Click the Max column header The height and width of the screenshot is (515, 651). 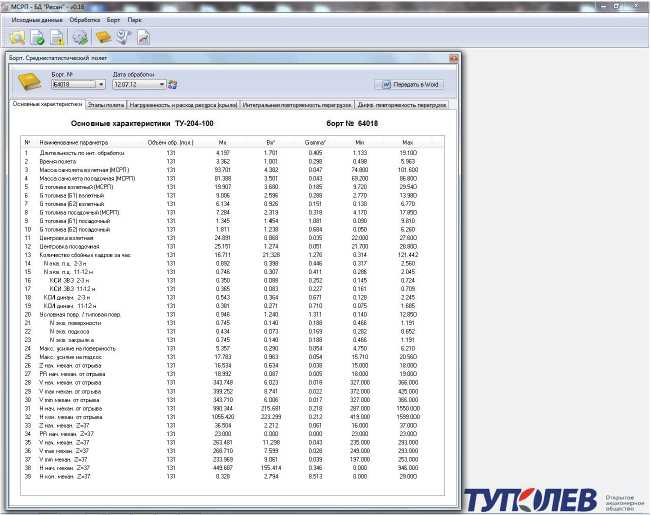(408, 142)
